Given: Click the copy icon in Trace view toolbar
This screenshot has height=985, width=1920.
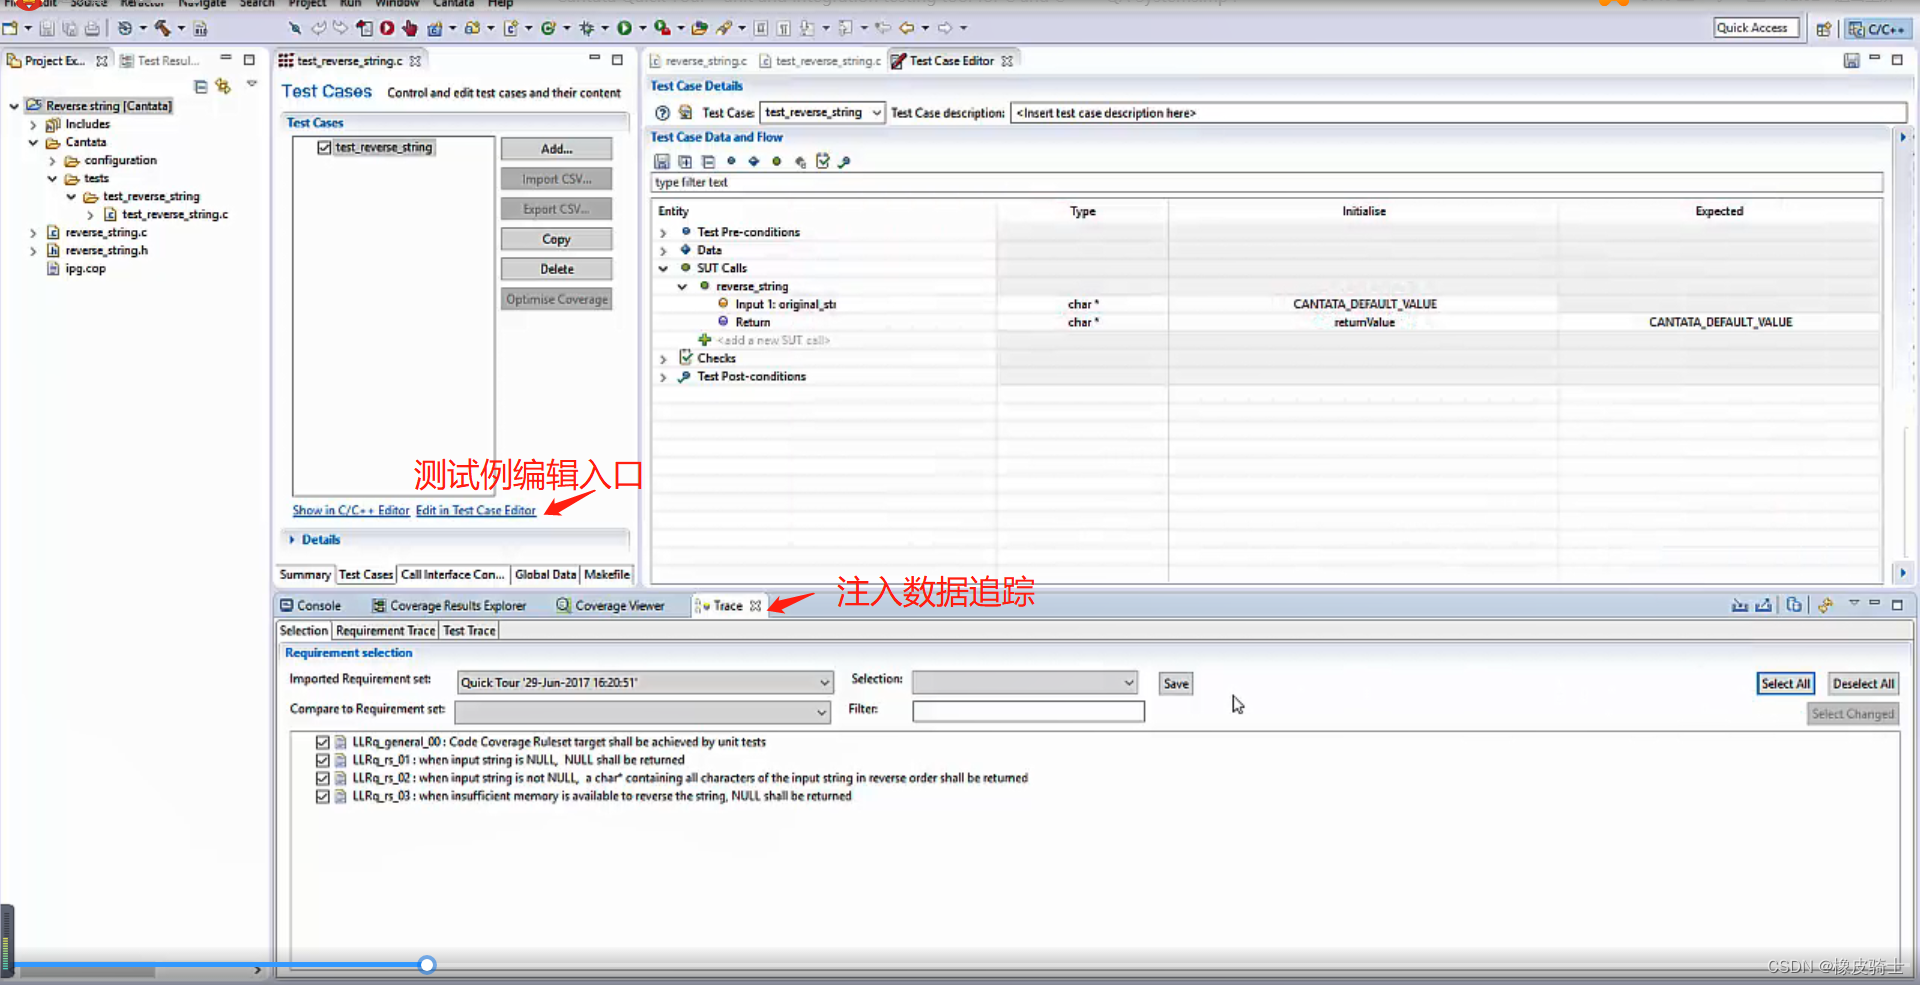Looking at the screenshot, I should [1794, 605].
